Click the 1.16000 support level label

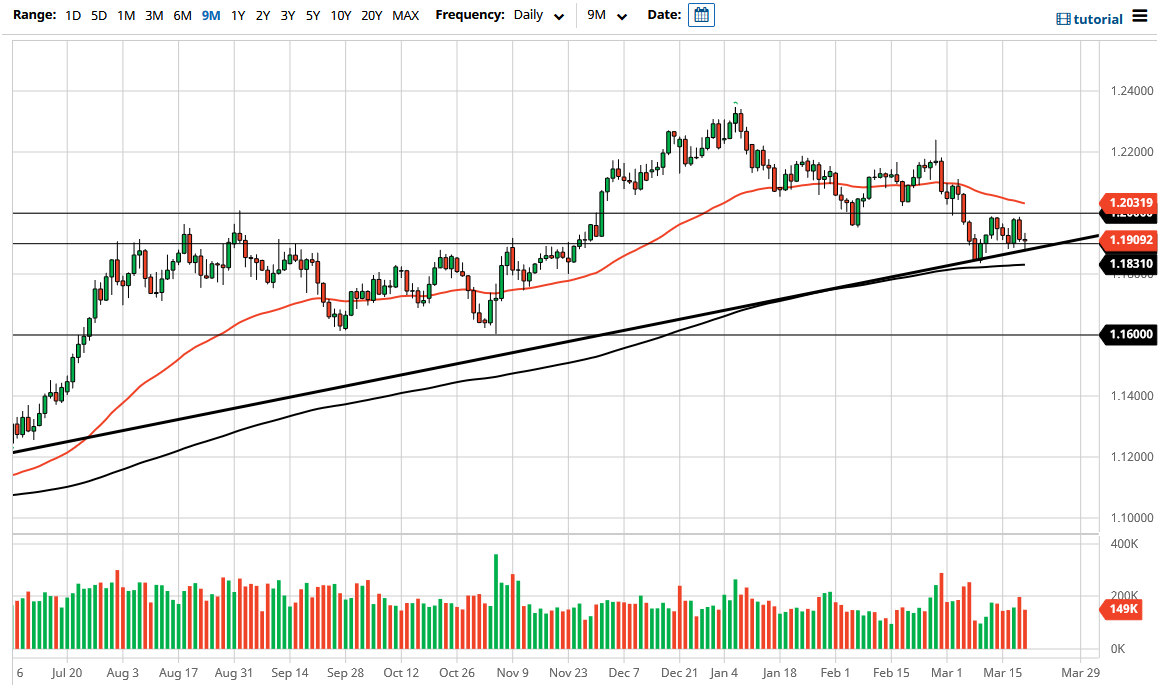(x=1128, y=334)
